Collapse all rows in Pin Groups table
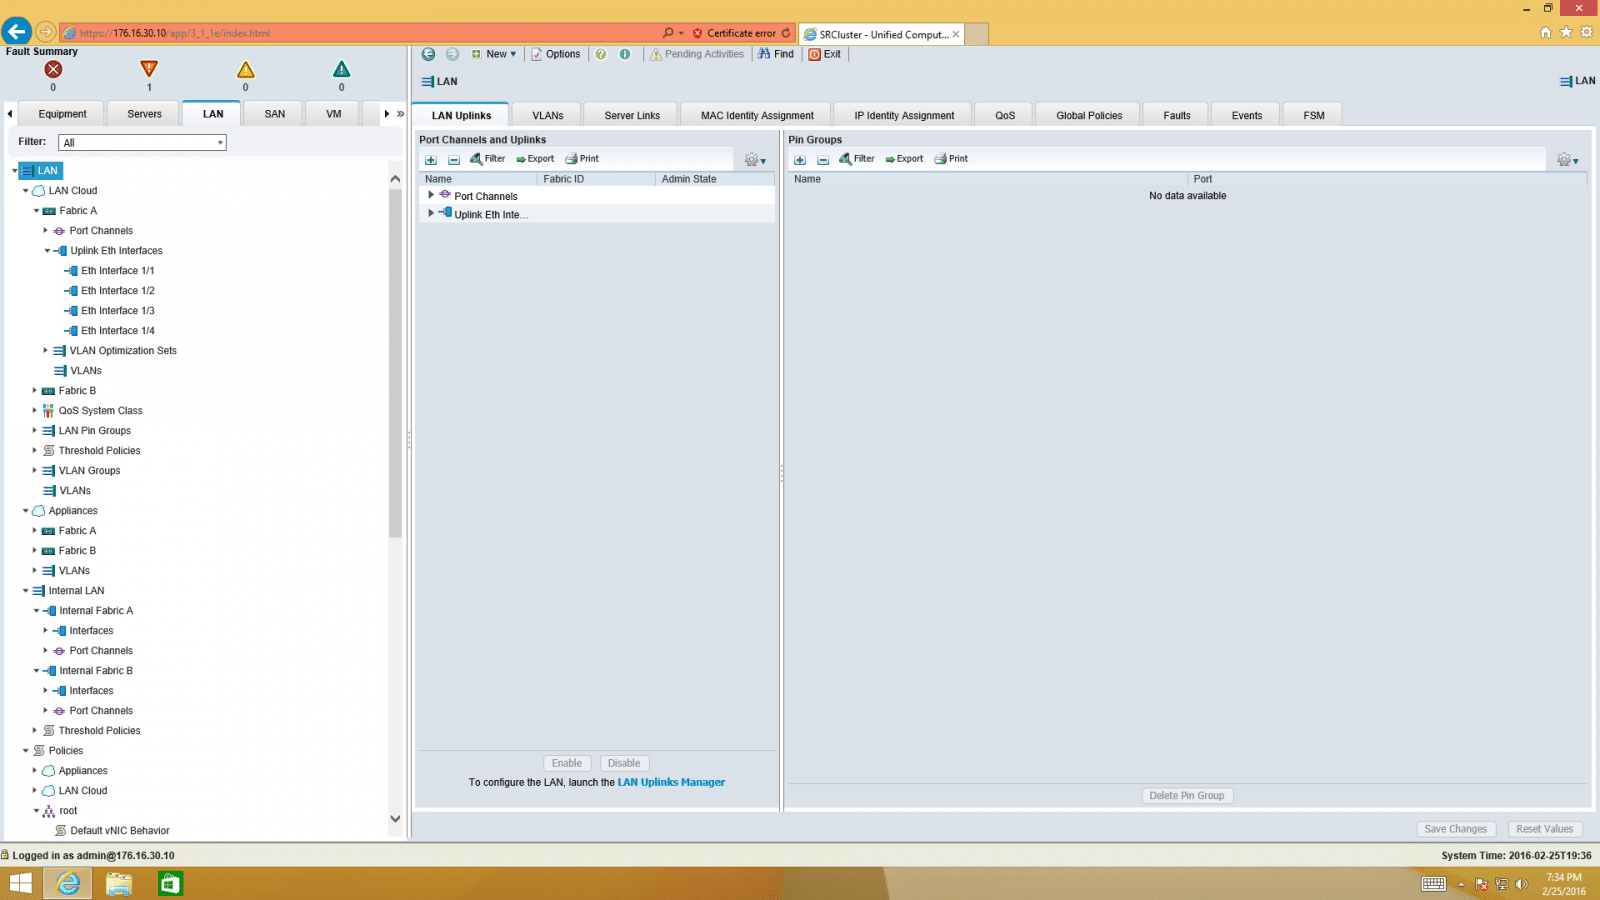Viewport: 1600px width, 900px height. tap(823, 160)
